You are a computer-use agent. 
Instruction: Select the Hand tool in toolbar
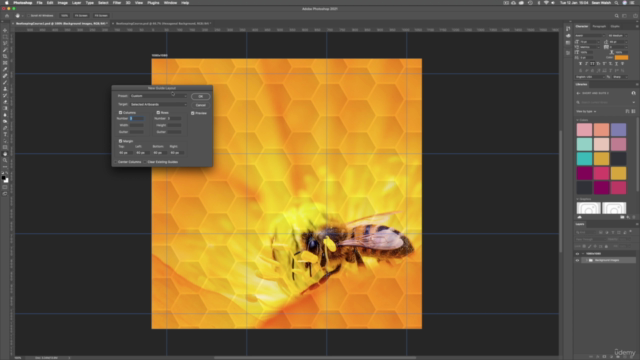tap(5, 154)
